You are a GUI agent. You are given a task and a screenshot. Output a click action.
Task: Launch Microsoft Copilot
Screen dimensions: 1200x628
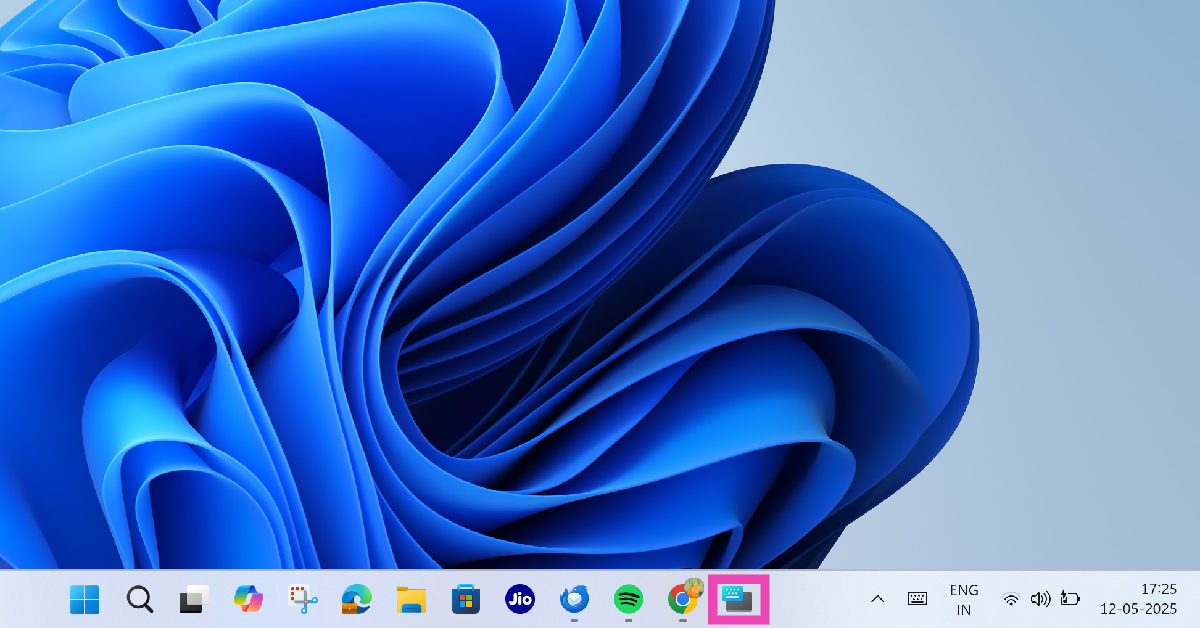(247, 600)
